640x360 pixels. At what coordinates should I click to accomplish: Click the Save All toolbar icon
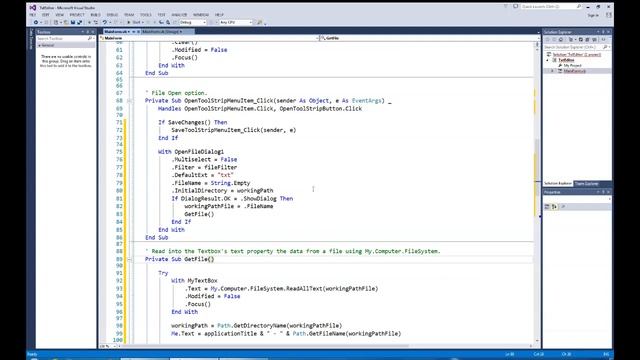(x=79, y=22)
